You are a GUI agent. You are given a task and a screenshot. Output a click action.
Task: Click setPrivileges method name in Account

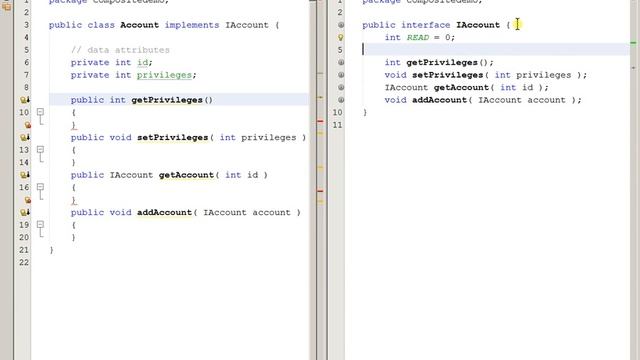coord(173,138)
